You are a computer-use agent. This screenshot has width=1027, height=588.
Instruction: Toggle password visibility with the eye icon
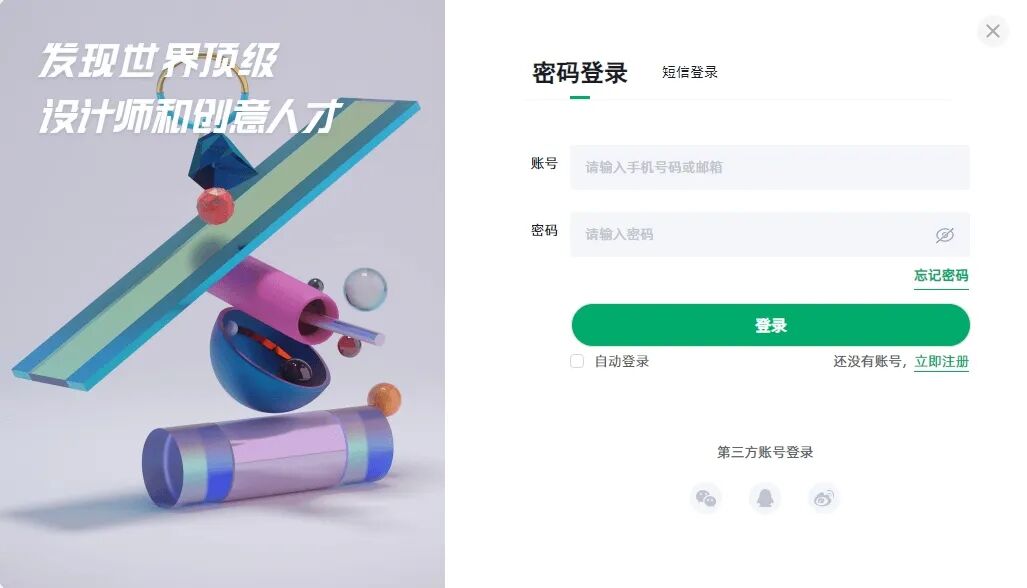(944, 234)
